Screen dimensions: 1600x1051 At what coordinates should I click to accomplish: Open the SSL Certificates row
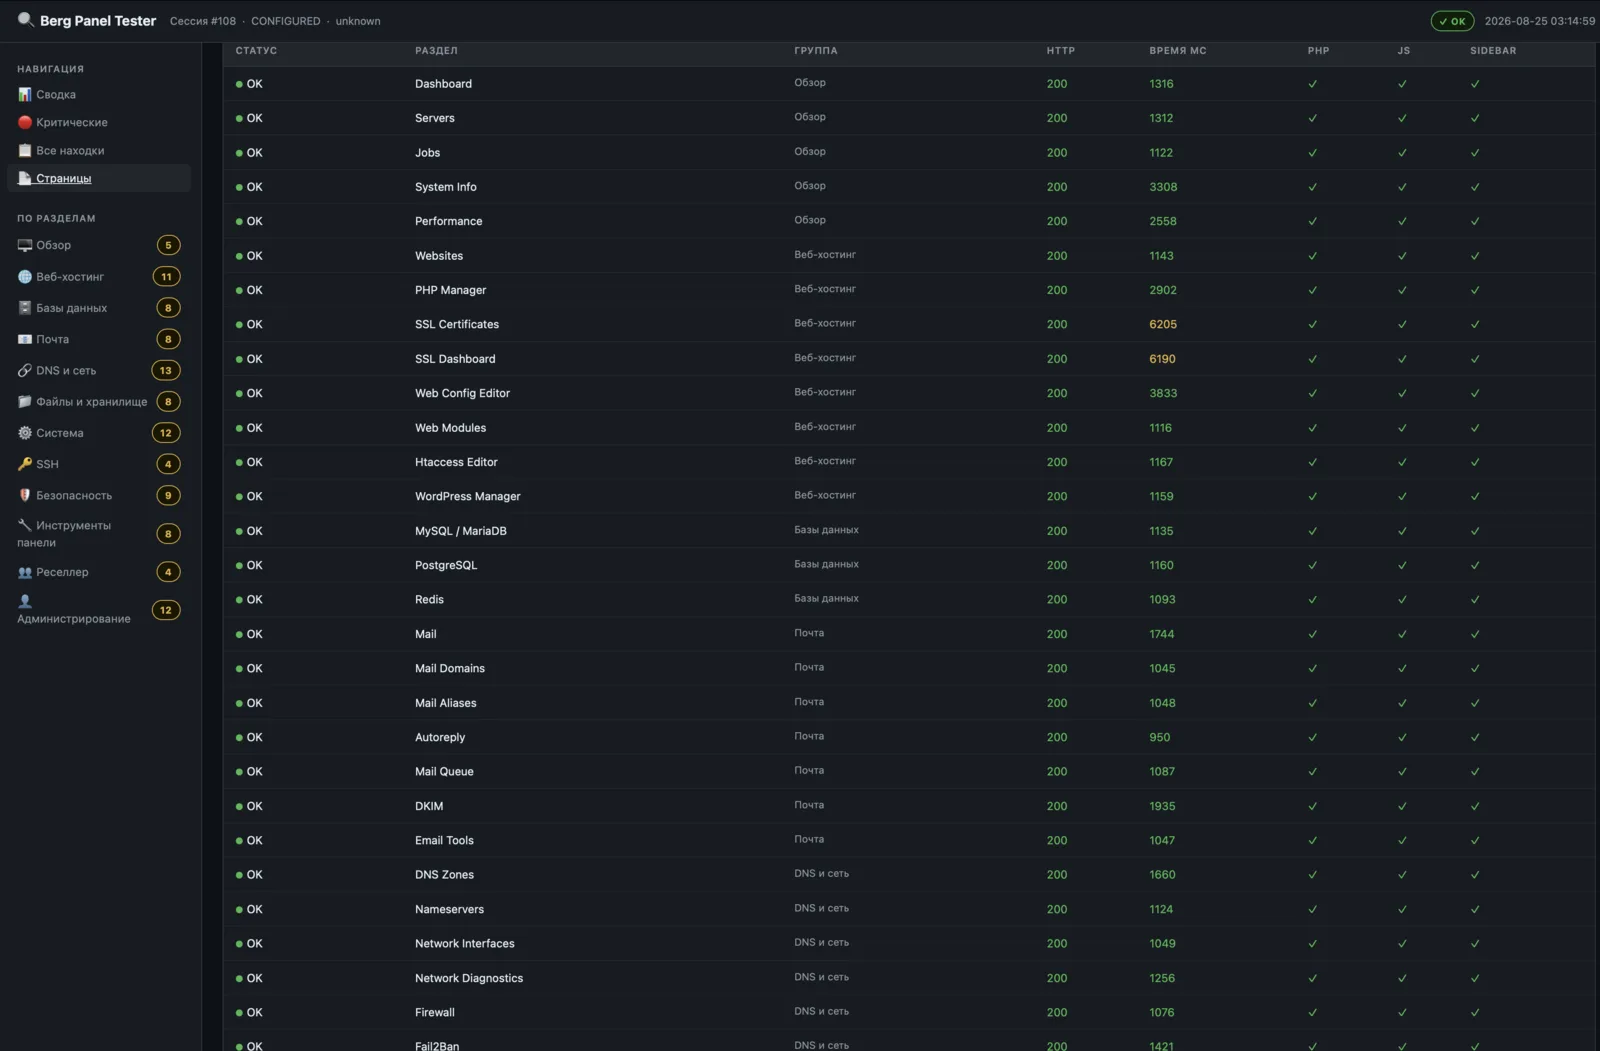point(908,325)
